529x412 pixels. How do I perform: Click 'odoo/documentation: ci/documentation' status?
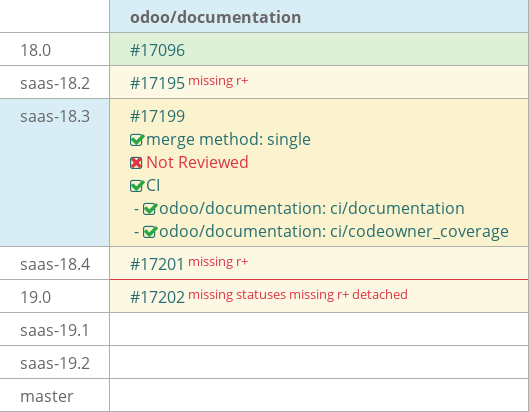[x=312, y=209]
